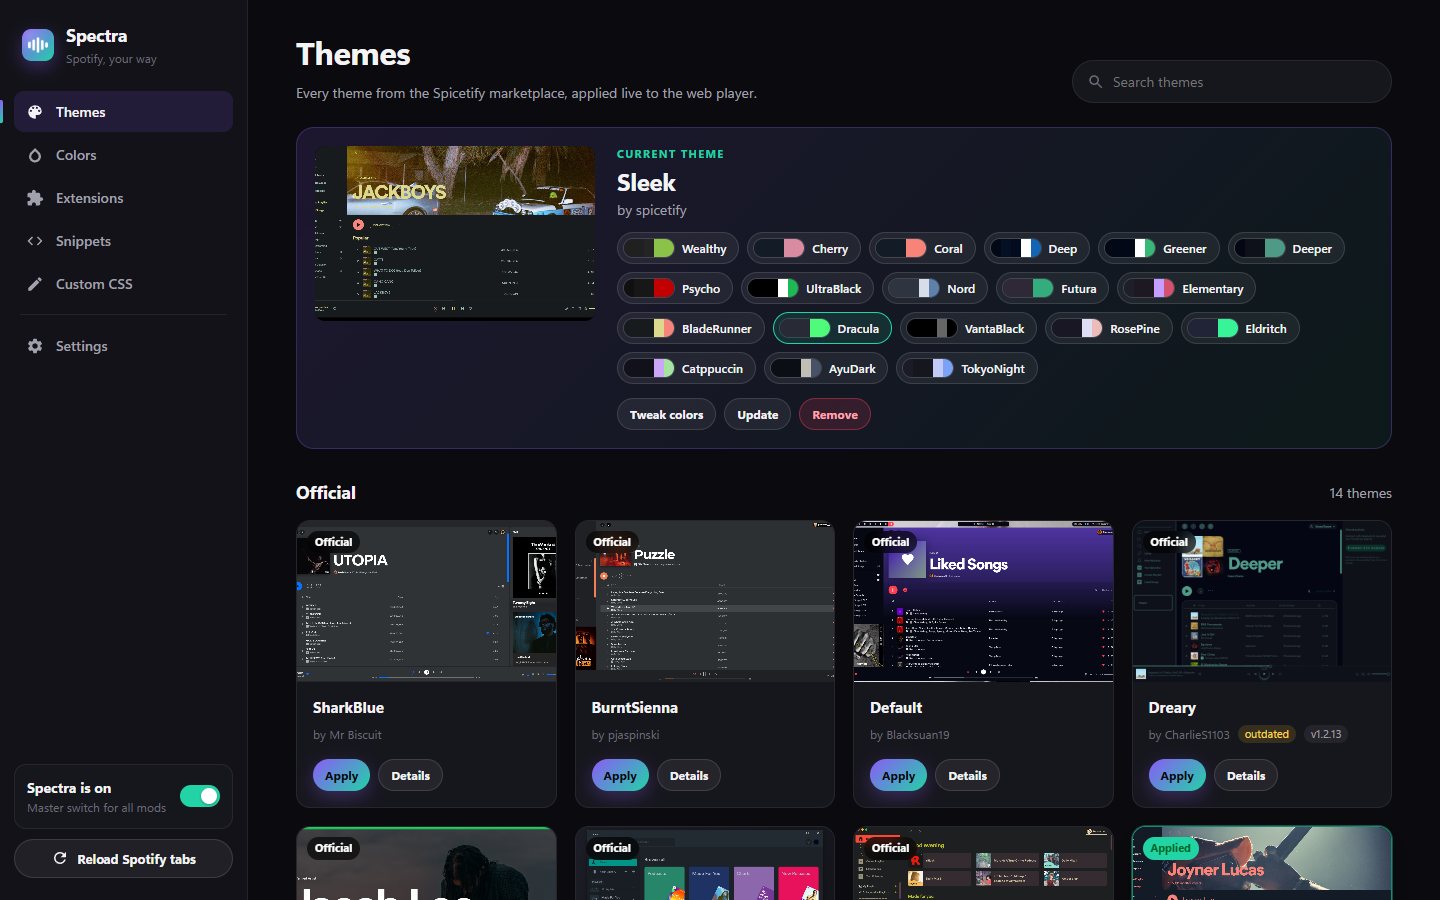Open the Colors section

124,155
